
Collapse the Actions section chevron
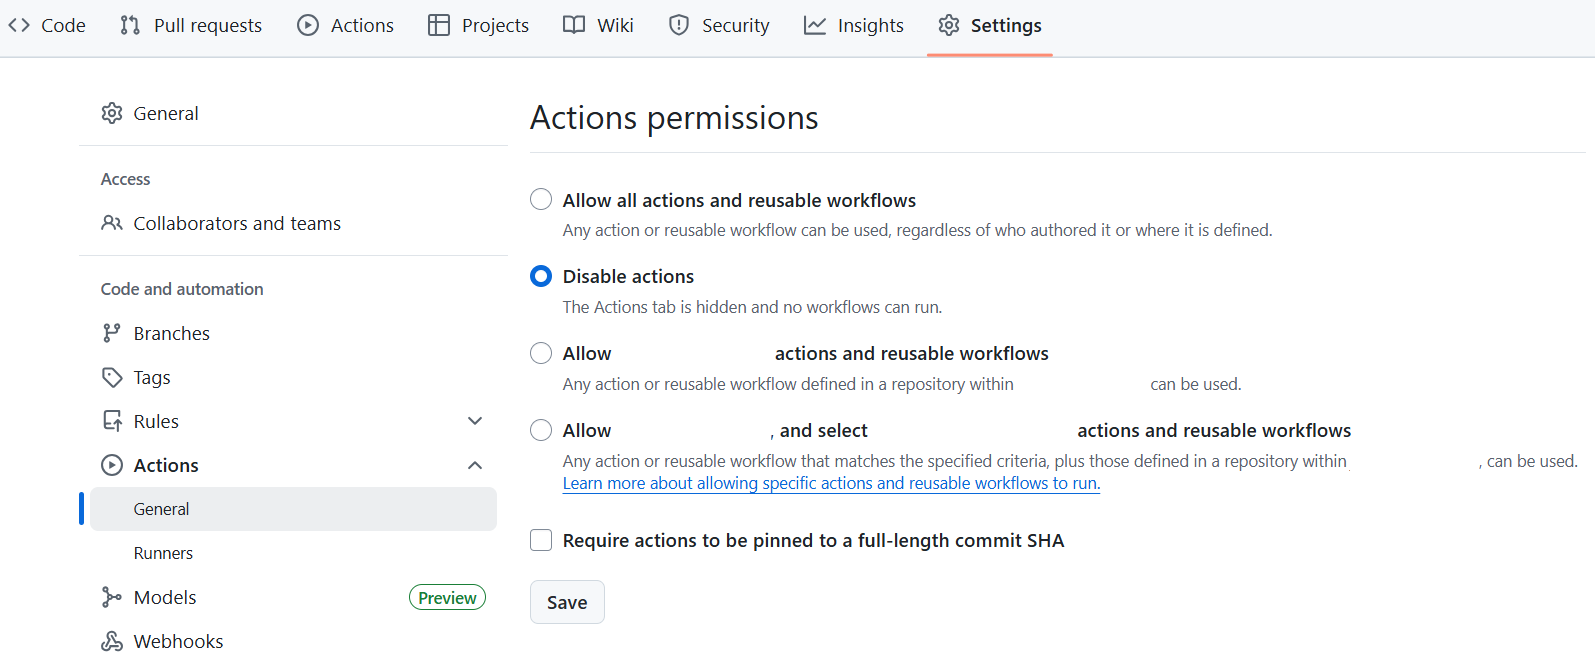475,464
